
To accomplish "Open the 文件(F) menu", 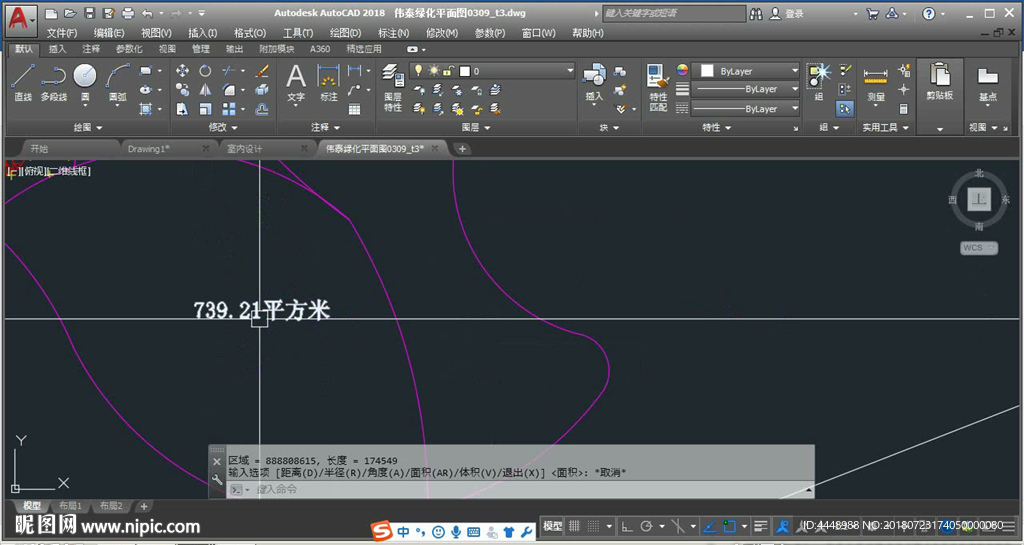I will click(62, 33).
